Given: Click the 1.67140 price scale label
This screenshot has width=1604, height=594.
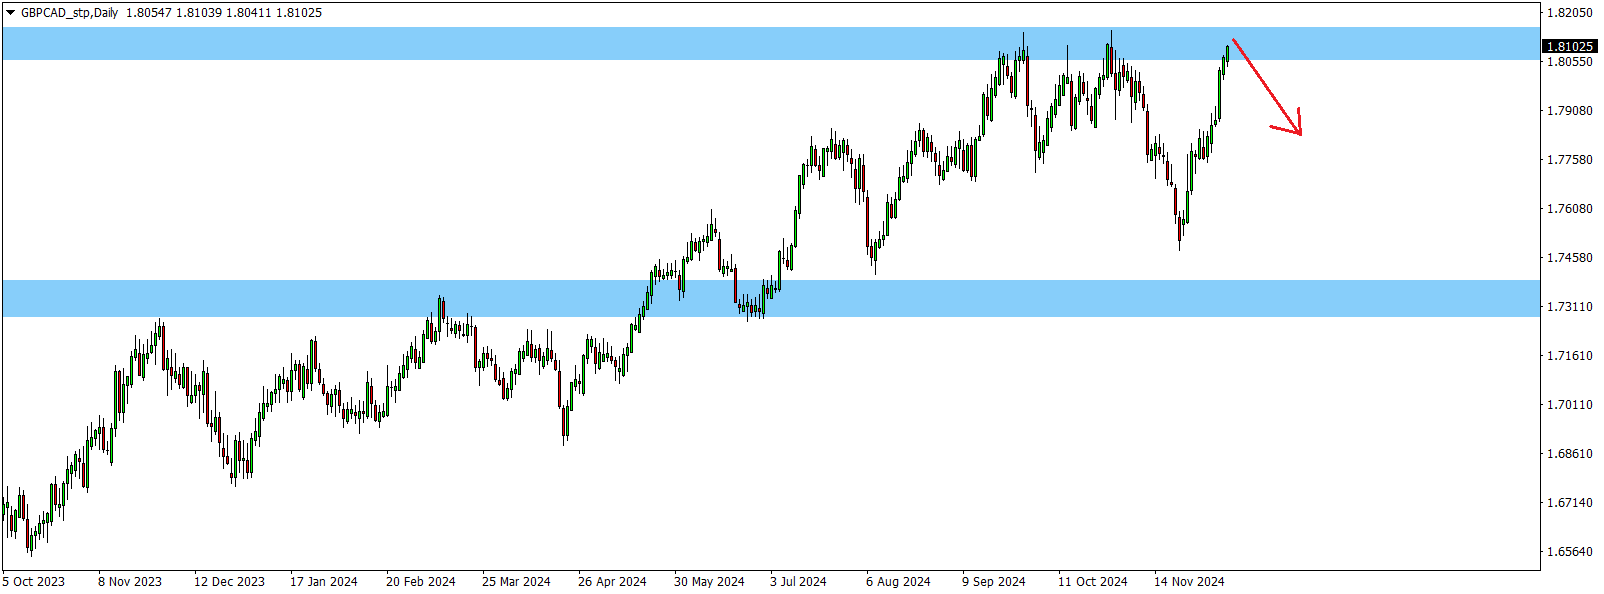Looking at the screenshot, I should click(1570, 503).
